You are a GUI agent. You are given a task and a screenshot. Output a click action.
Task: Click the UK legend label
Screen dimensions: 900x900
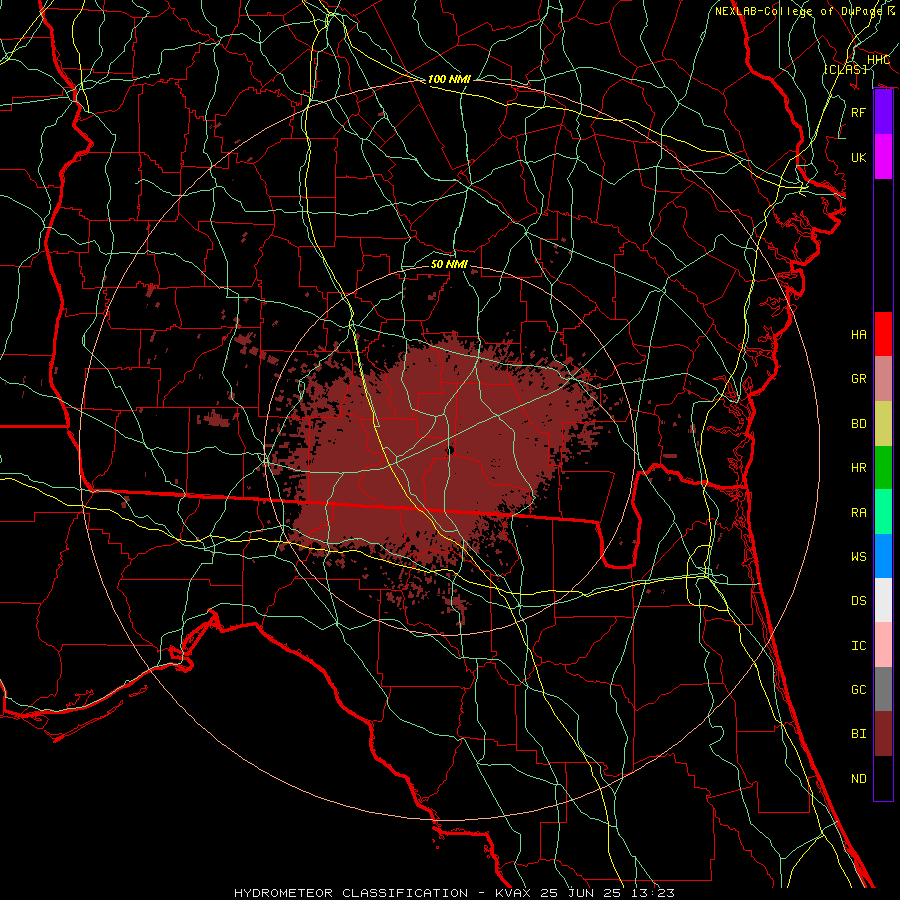click(859, 157)
